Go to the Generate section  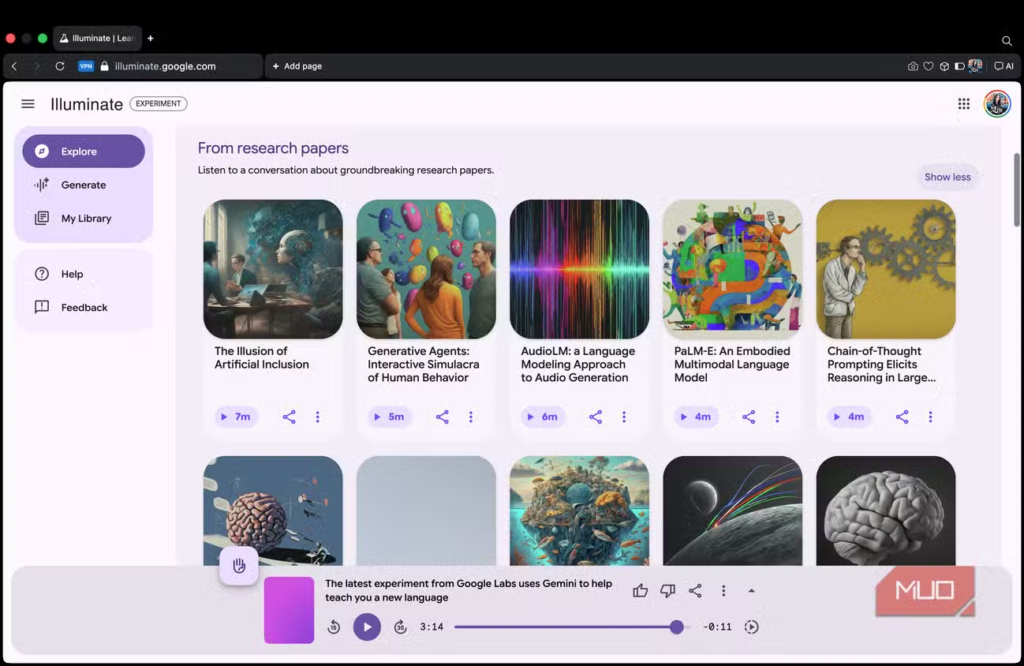click(83, 185)
